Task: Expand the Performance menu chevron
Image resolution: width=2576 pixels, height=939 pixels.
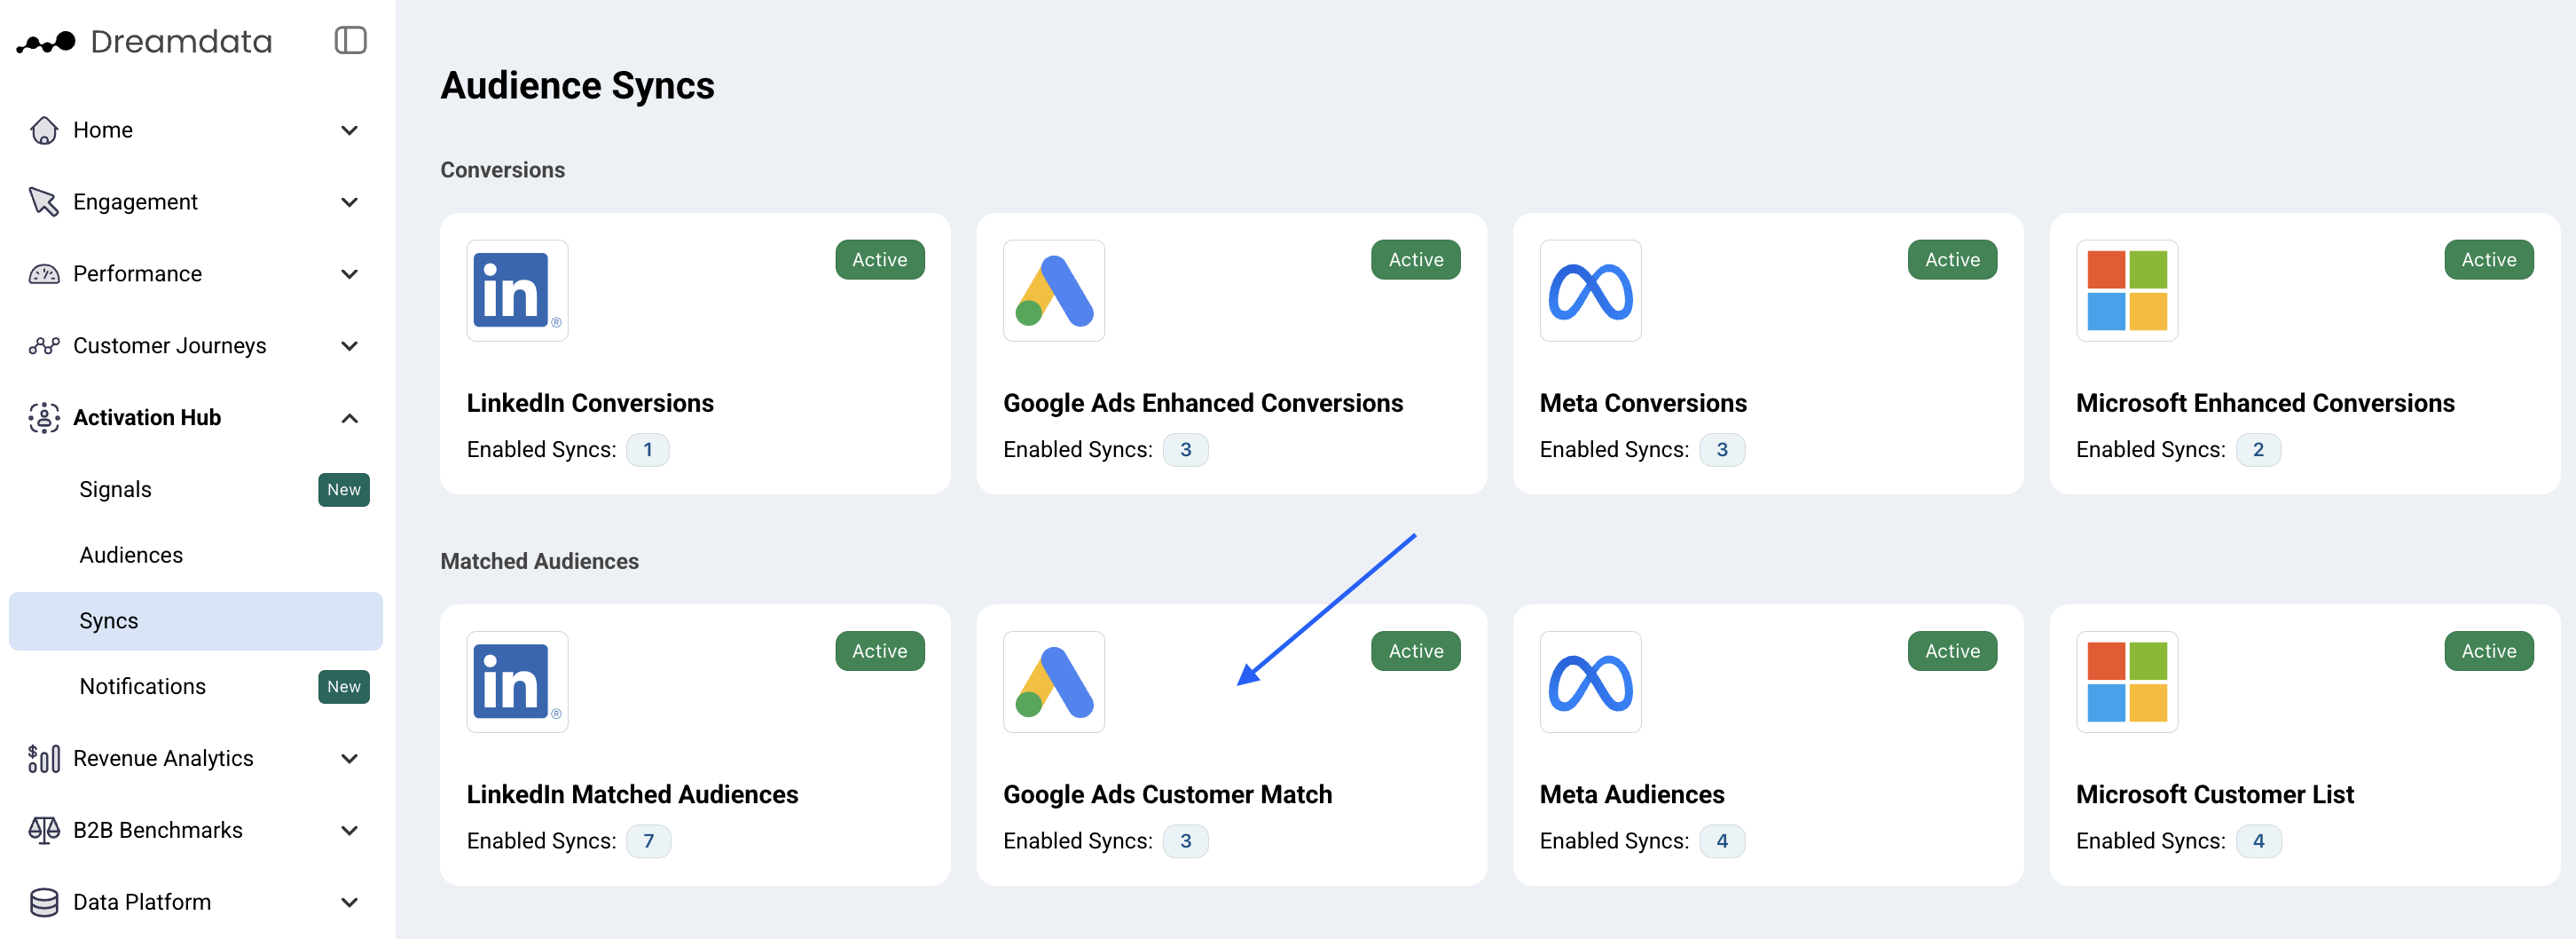Action: click(x=349, y=274)
